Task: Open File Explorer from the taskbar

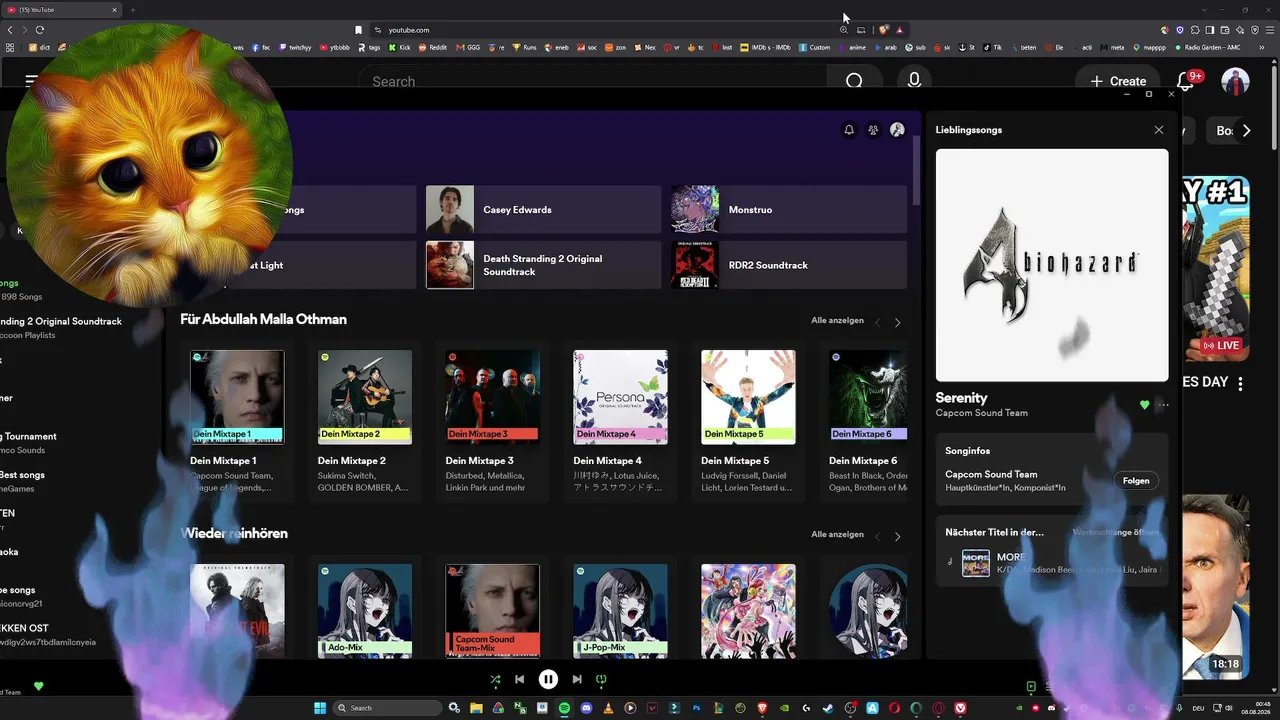Action: [x=476, y=708]
